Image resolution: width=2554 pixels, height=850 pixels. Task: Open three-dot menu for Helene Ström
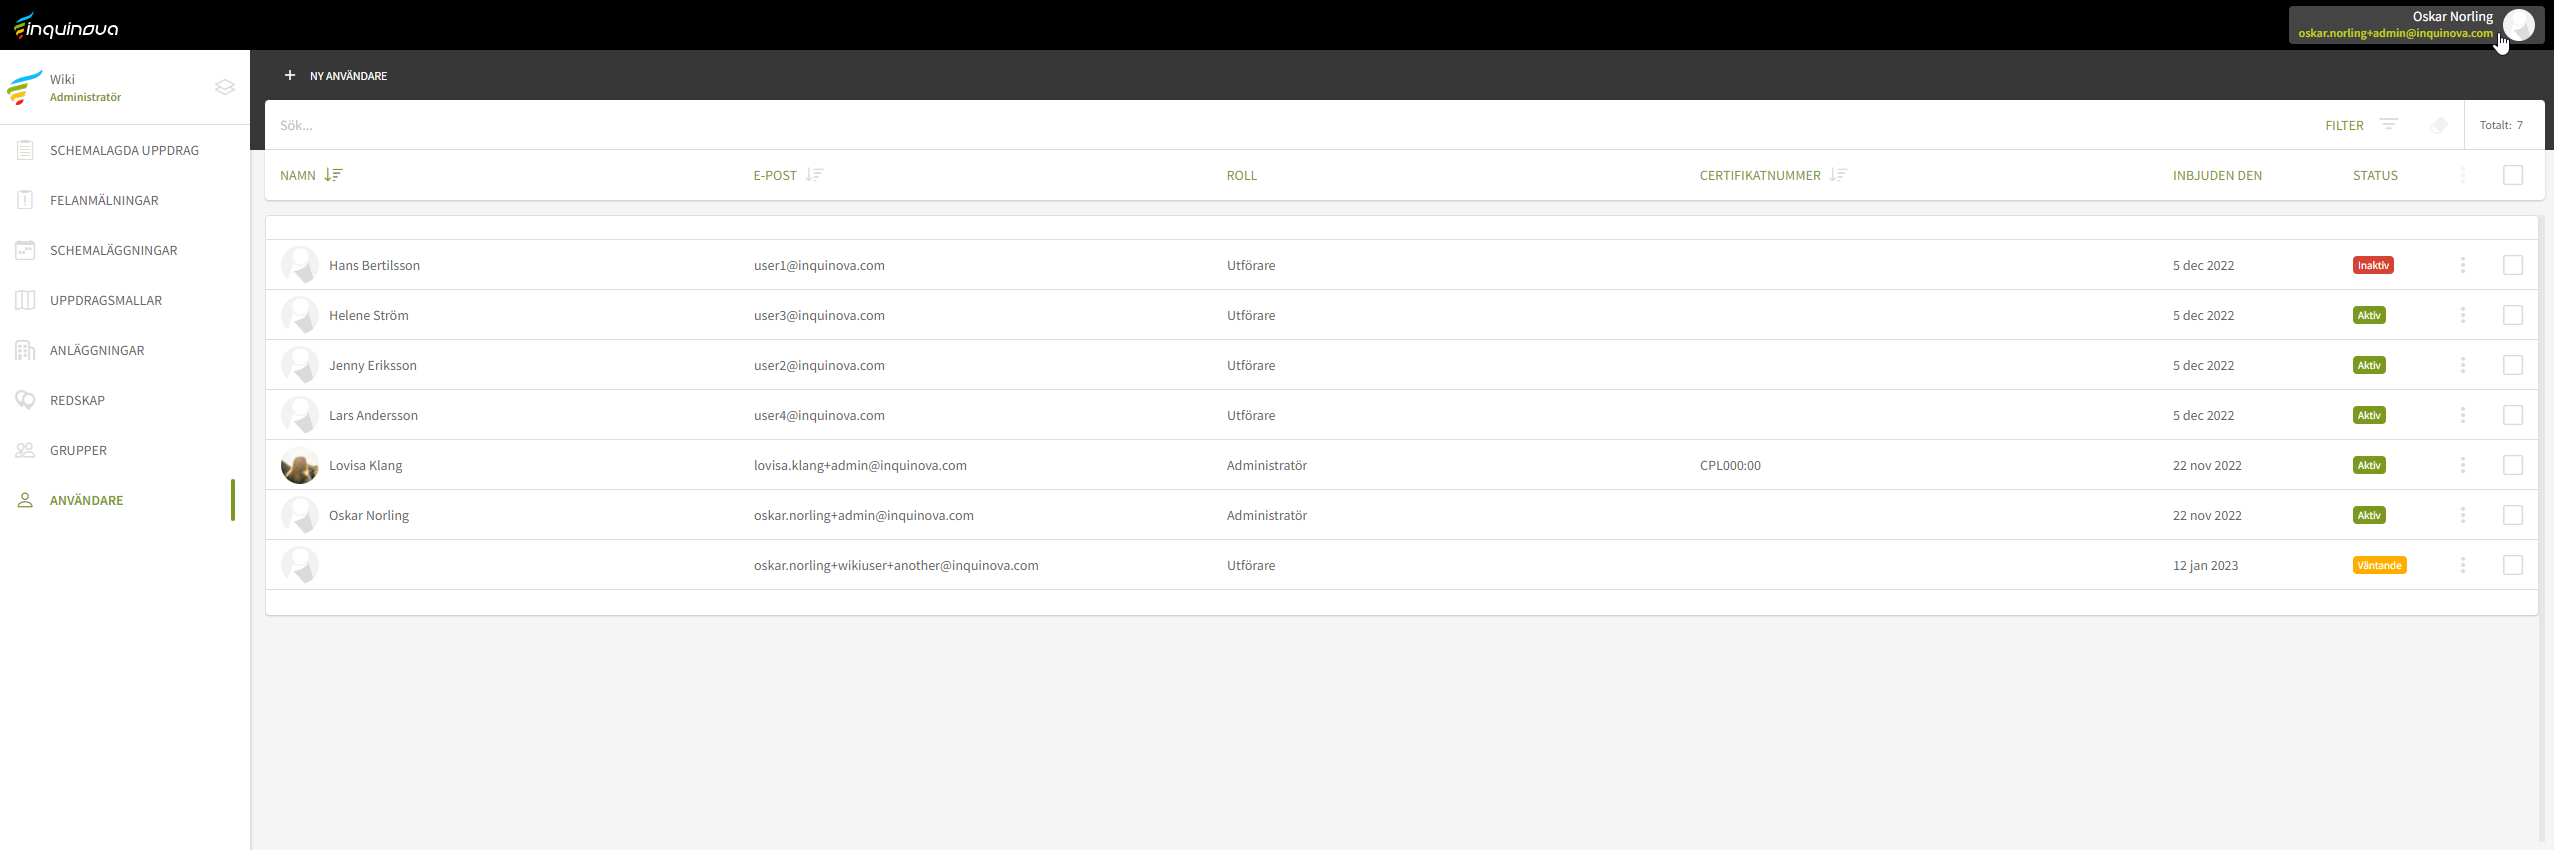[x=2462, y=315]
